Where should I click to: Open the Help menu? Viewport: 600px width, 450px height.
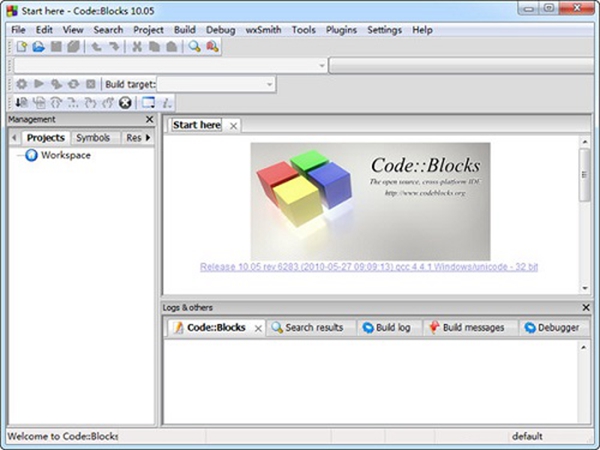422,30
